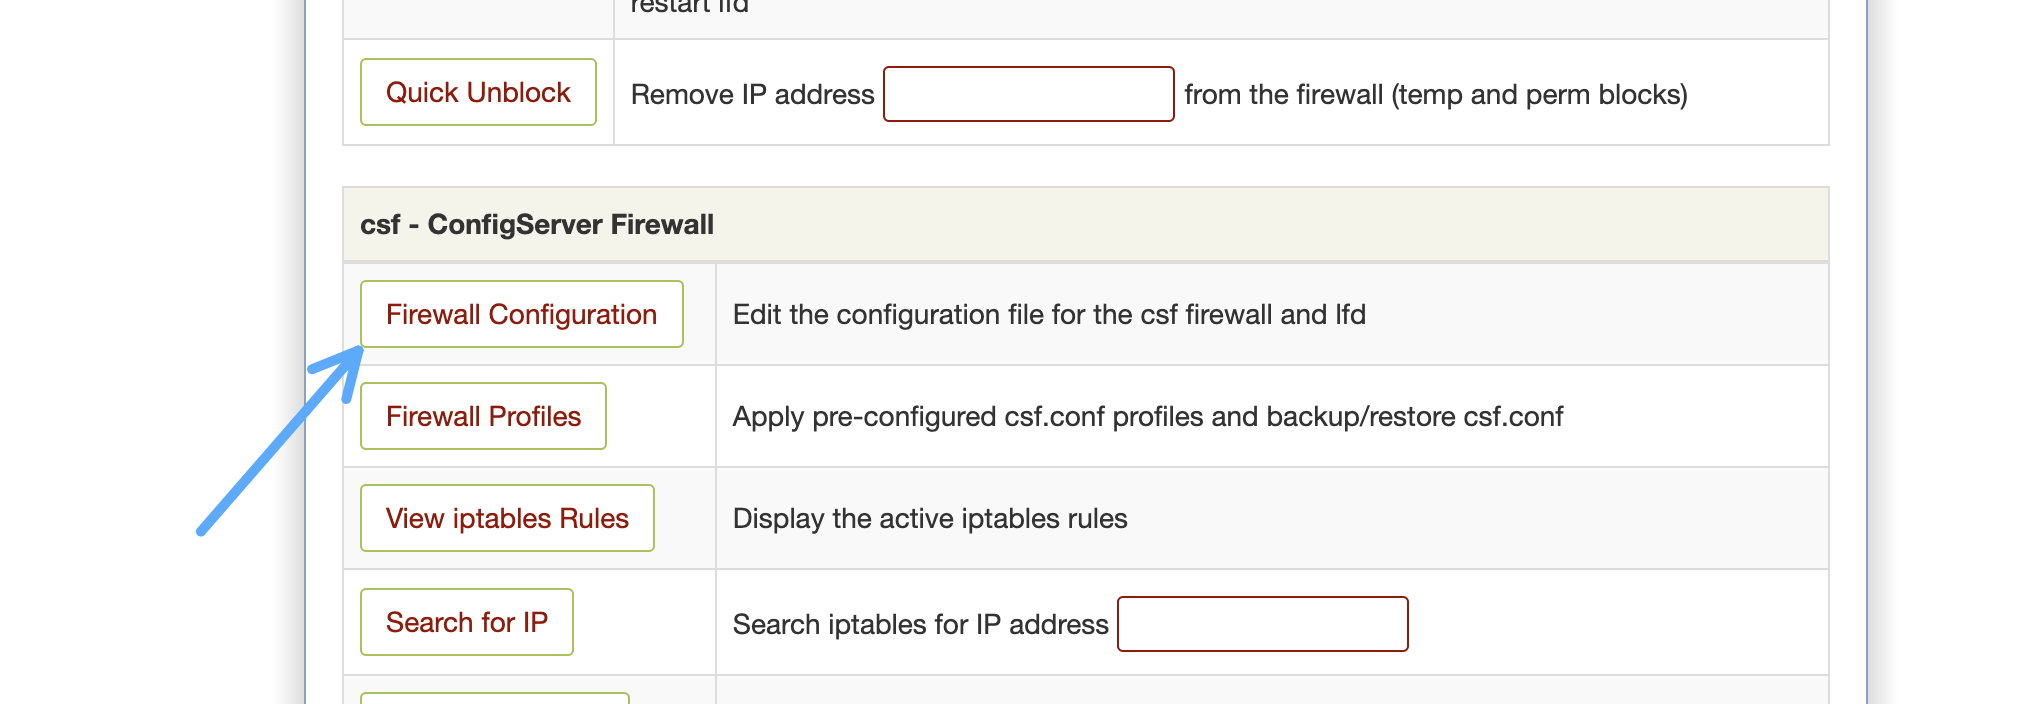Click the empty cell above Quick Unblock

[478, 19]
